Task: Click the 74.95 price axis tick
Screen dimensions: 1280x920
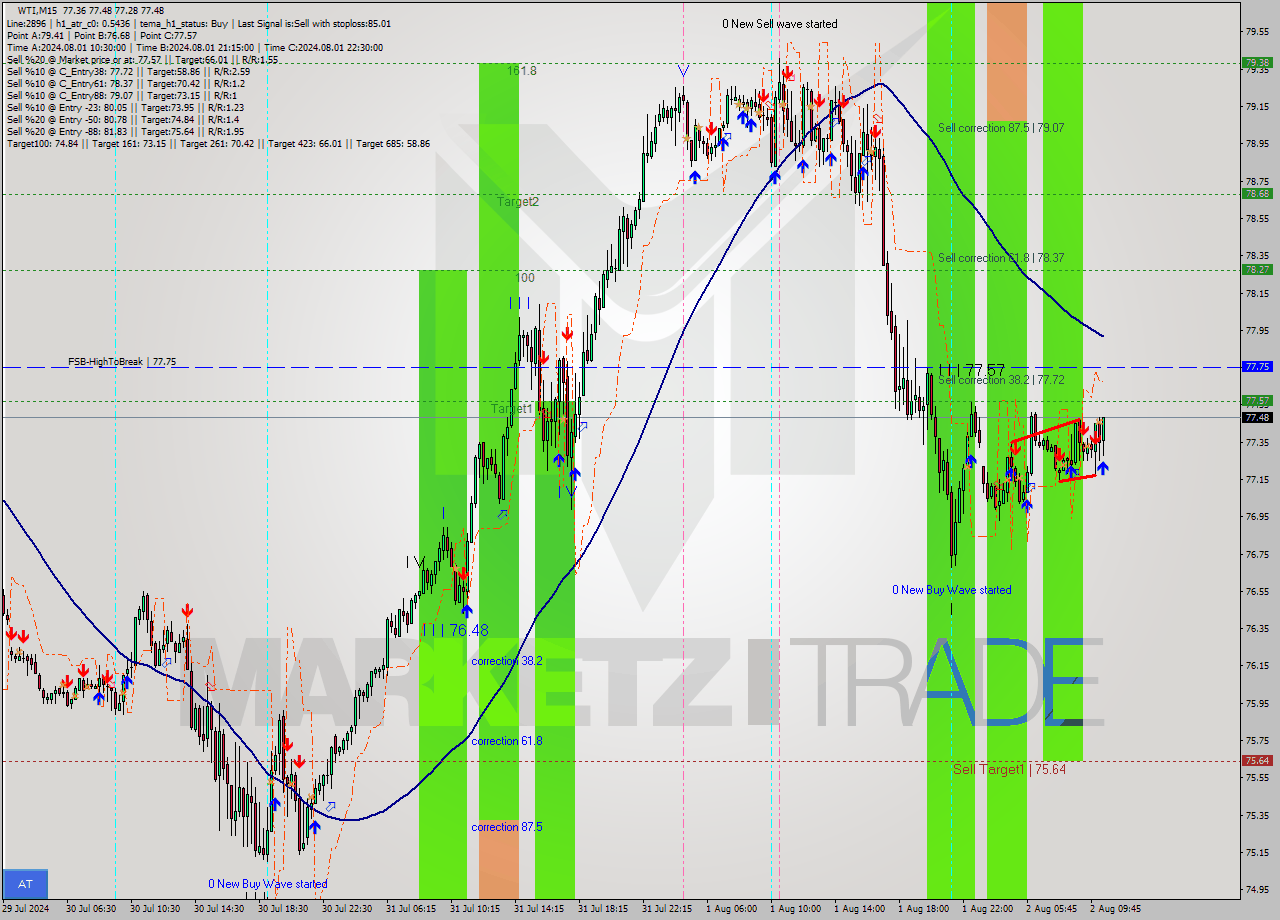Action: point(1257,889)
